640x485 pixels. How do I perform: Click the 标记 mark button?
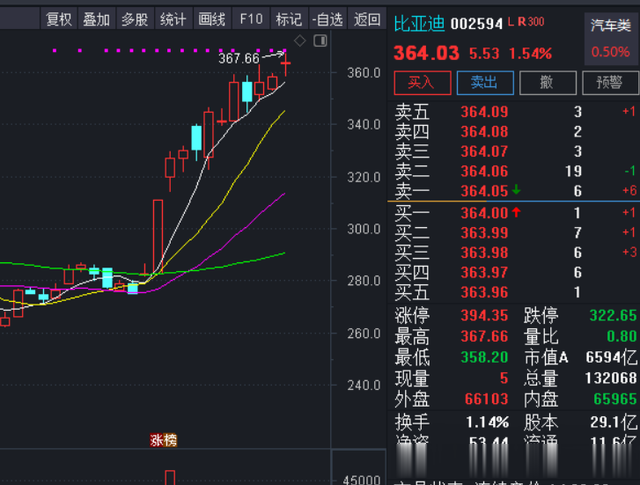(289, 19)
